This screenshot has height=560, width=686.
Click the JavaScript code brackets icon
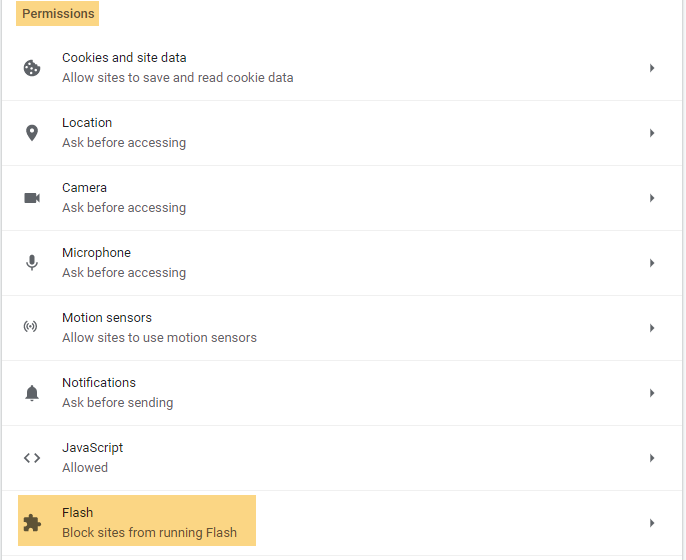click(x=32, y=458)
